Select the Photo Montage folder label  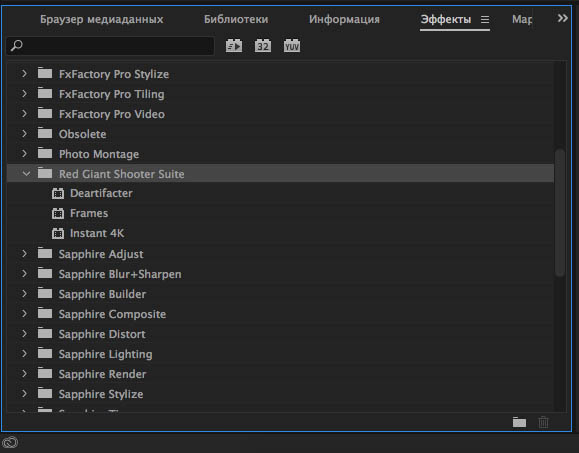99,154
